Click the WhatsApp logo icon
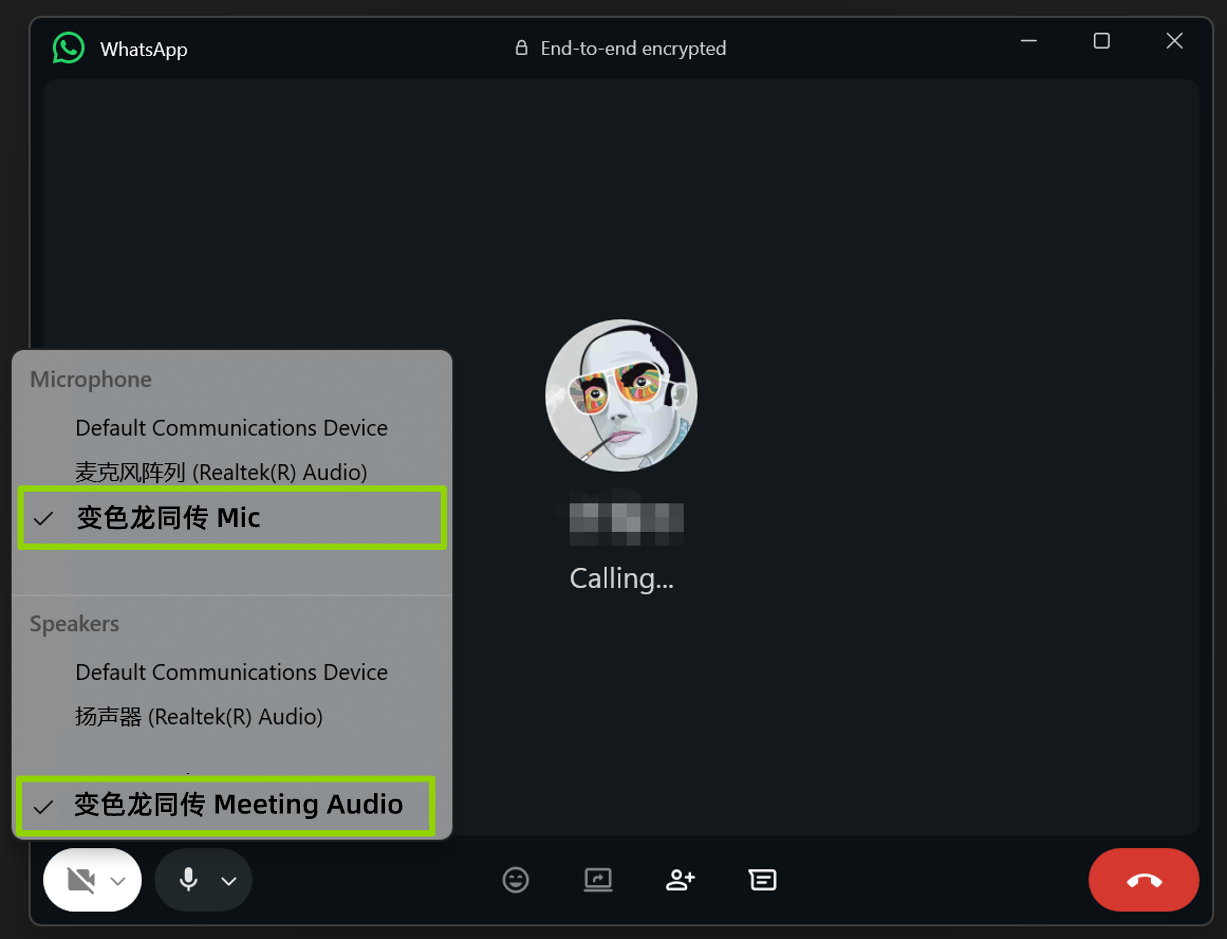The height and width of the screenshot is (939, 1227). coord(69,48)
